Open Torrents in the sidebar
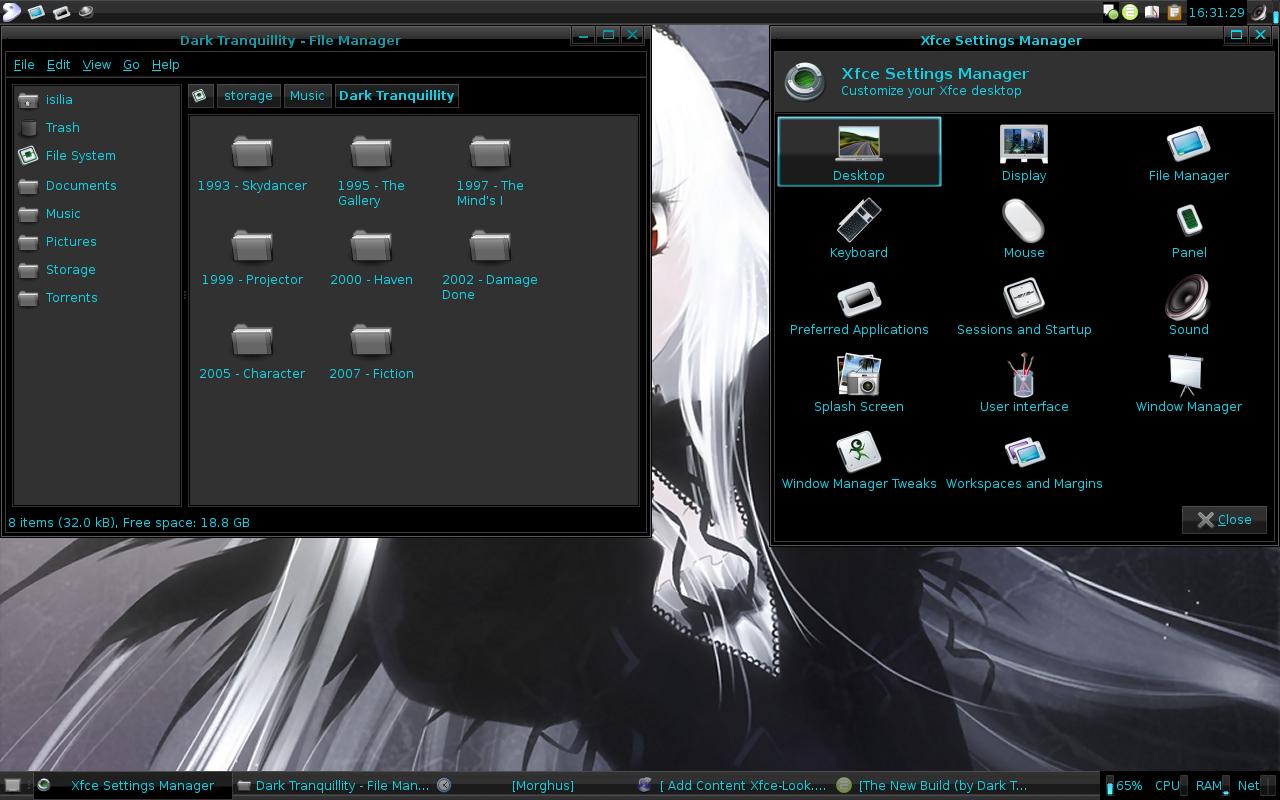The width and height of the screenshot is (1280, 800). [x=97, y=297]
